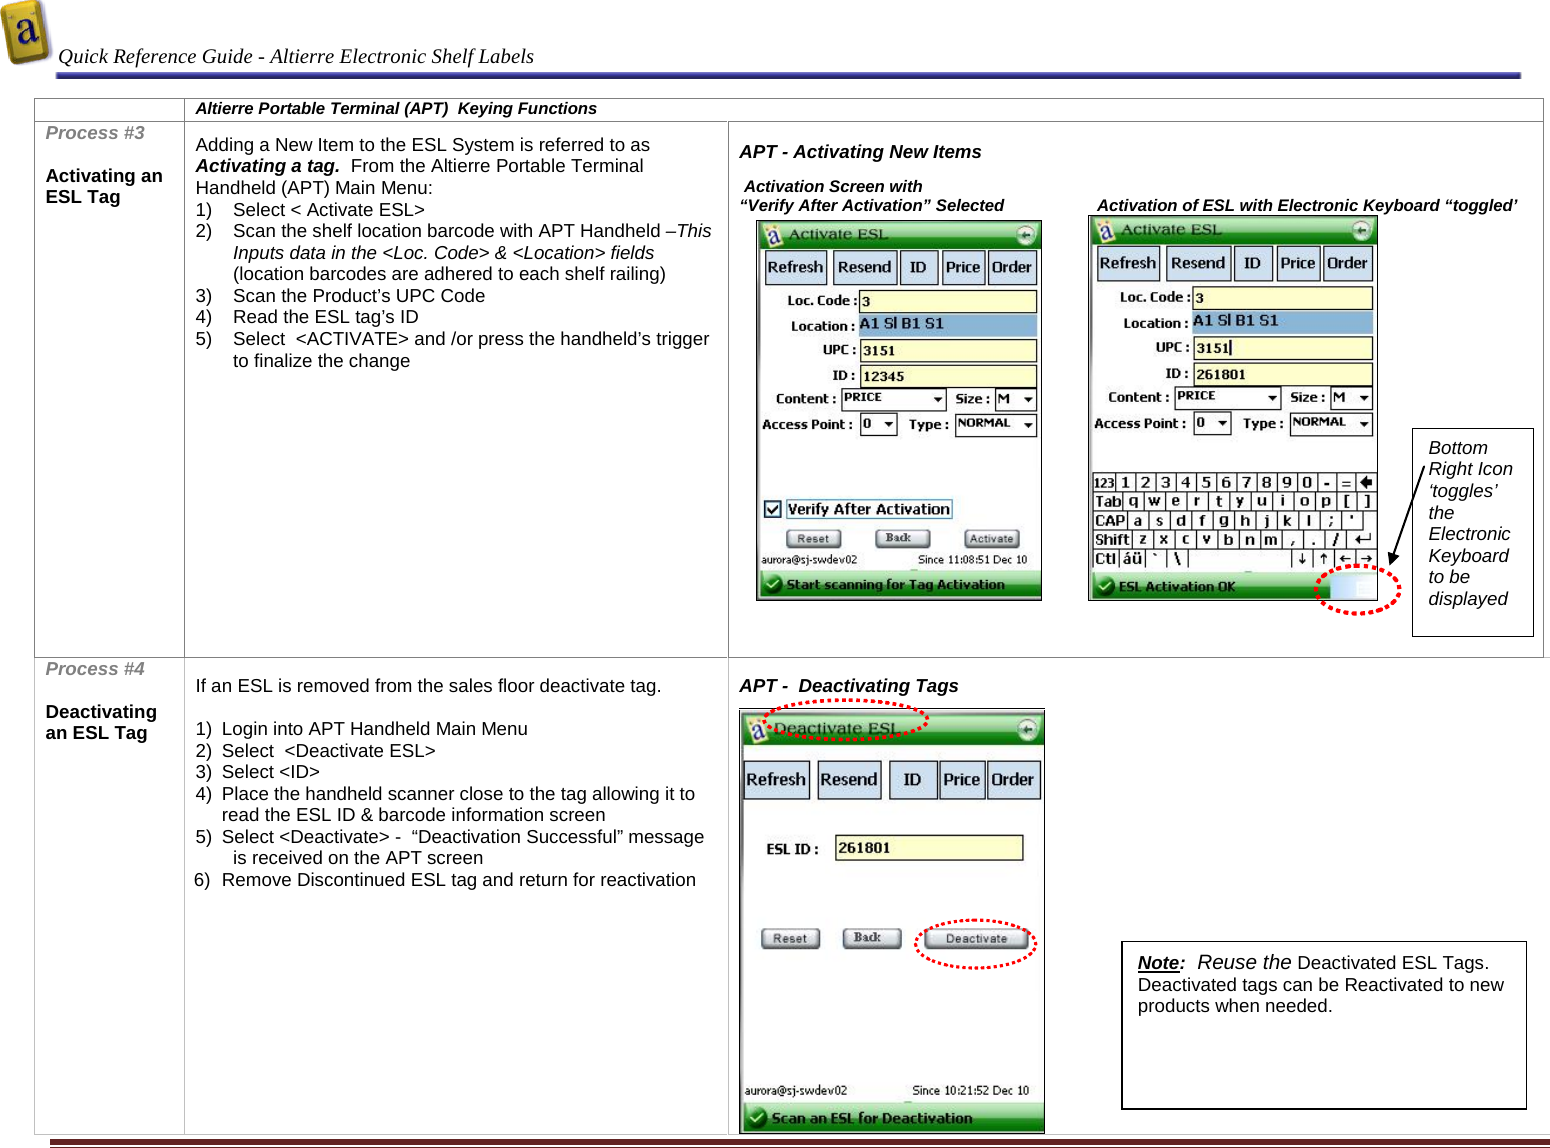Tap the Tab key on the on-screen keyboard

point(1108,501)
